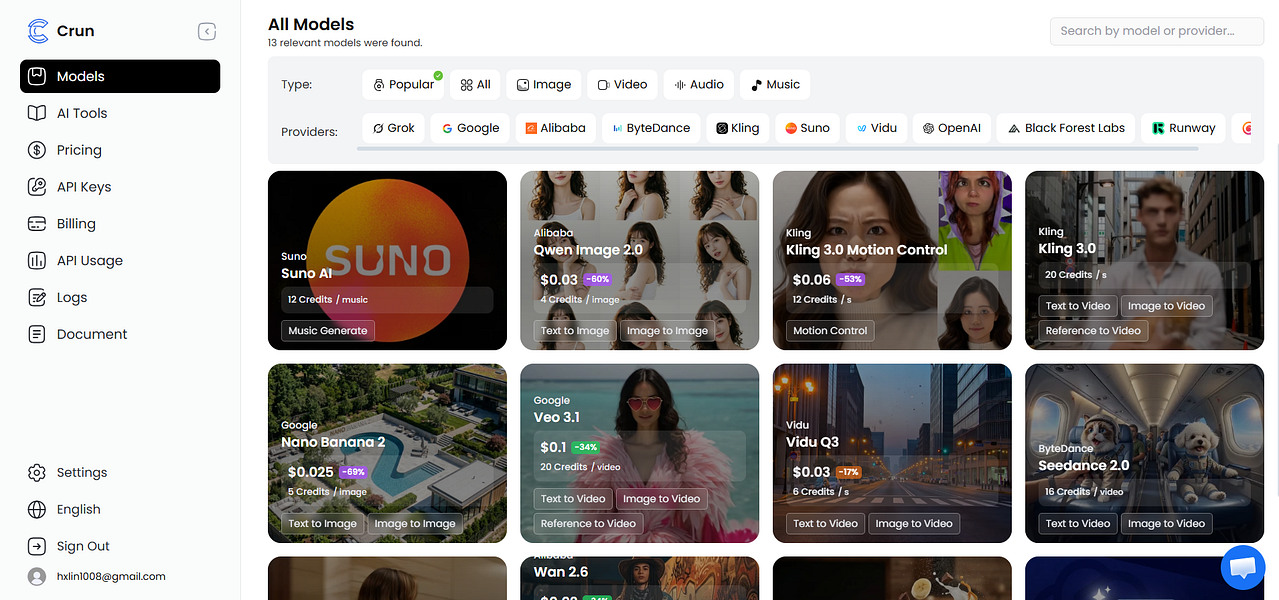Click Music Generate tag on Suno AI

[328, 330]
